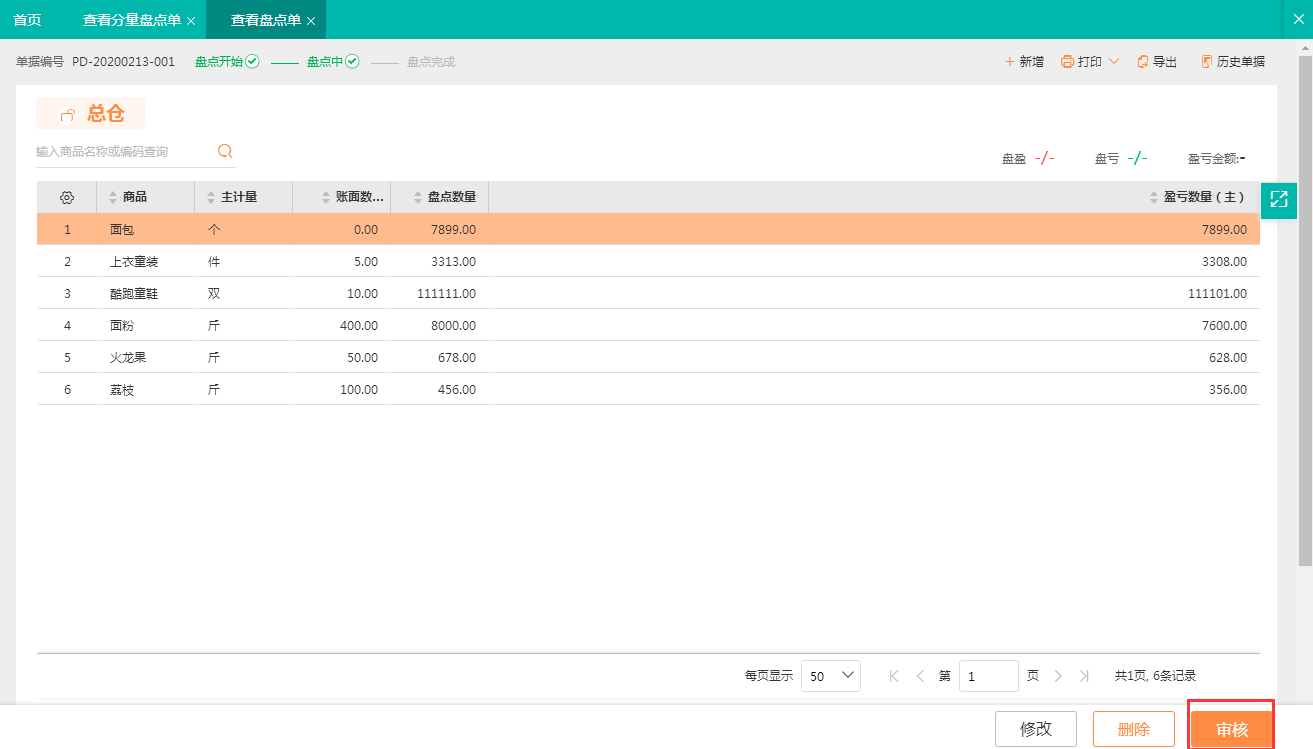Click the 新增 plus icon
Screen dimensions: 1313x749
(x=1010, y=62)
